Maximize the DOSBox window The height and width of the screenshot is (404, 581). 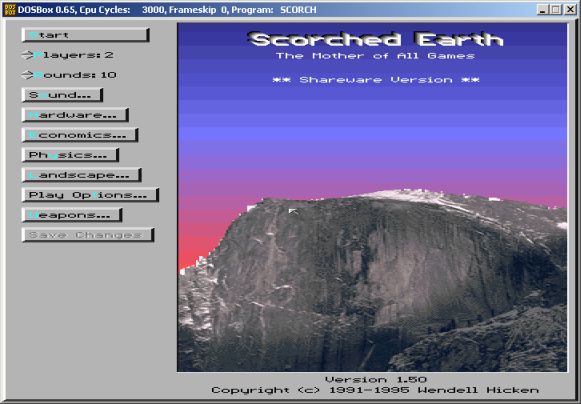[x=555, y=10]
